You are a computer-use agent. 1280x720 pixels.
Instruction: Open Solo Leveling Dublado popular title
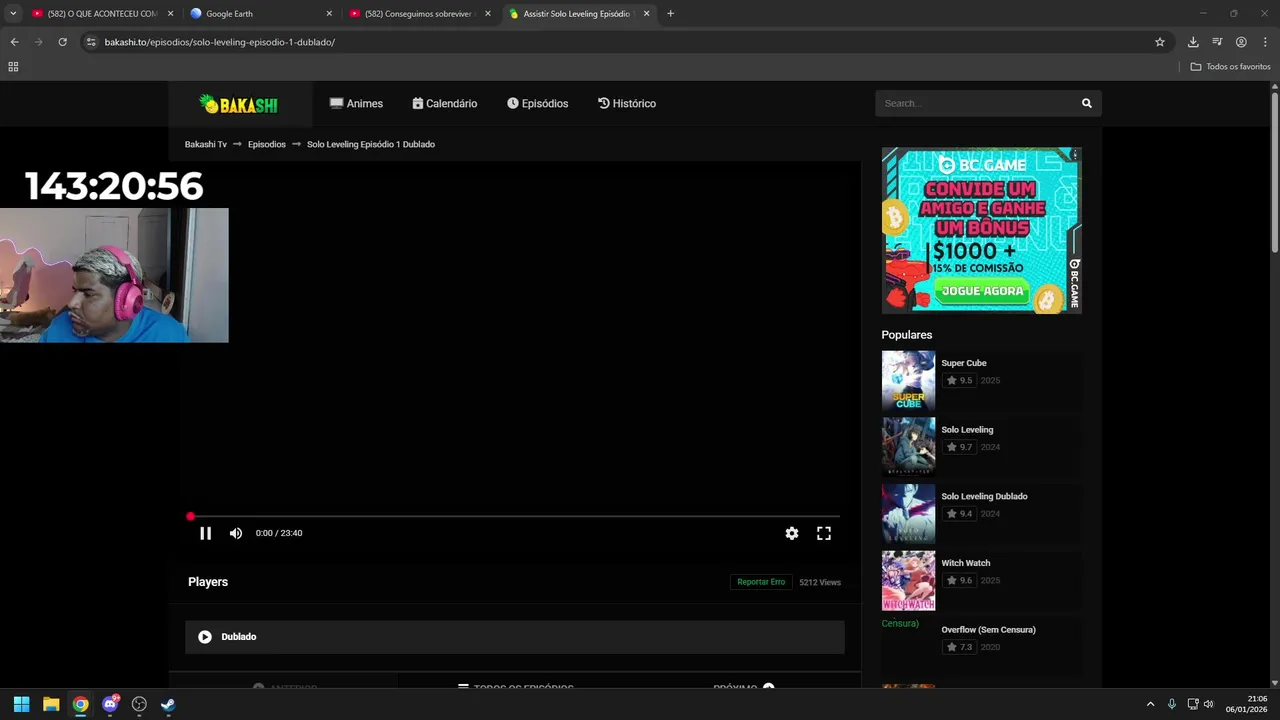pos(984,496)
